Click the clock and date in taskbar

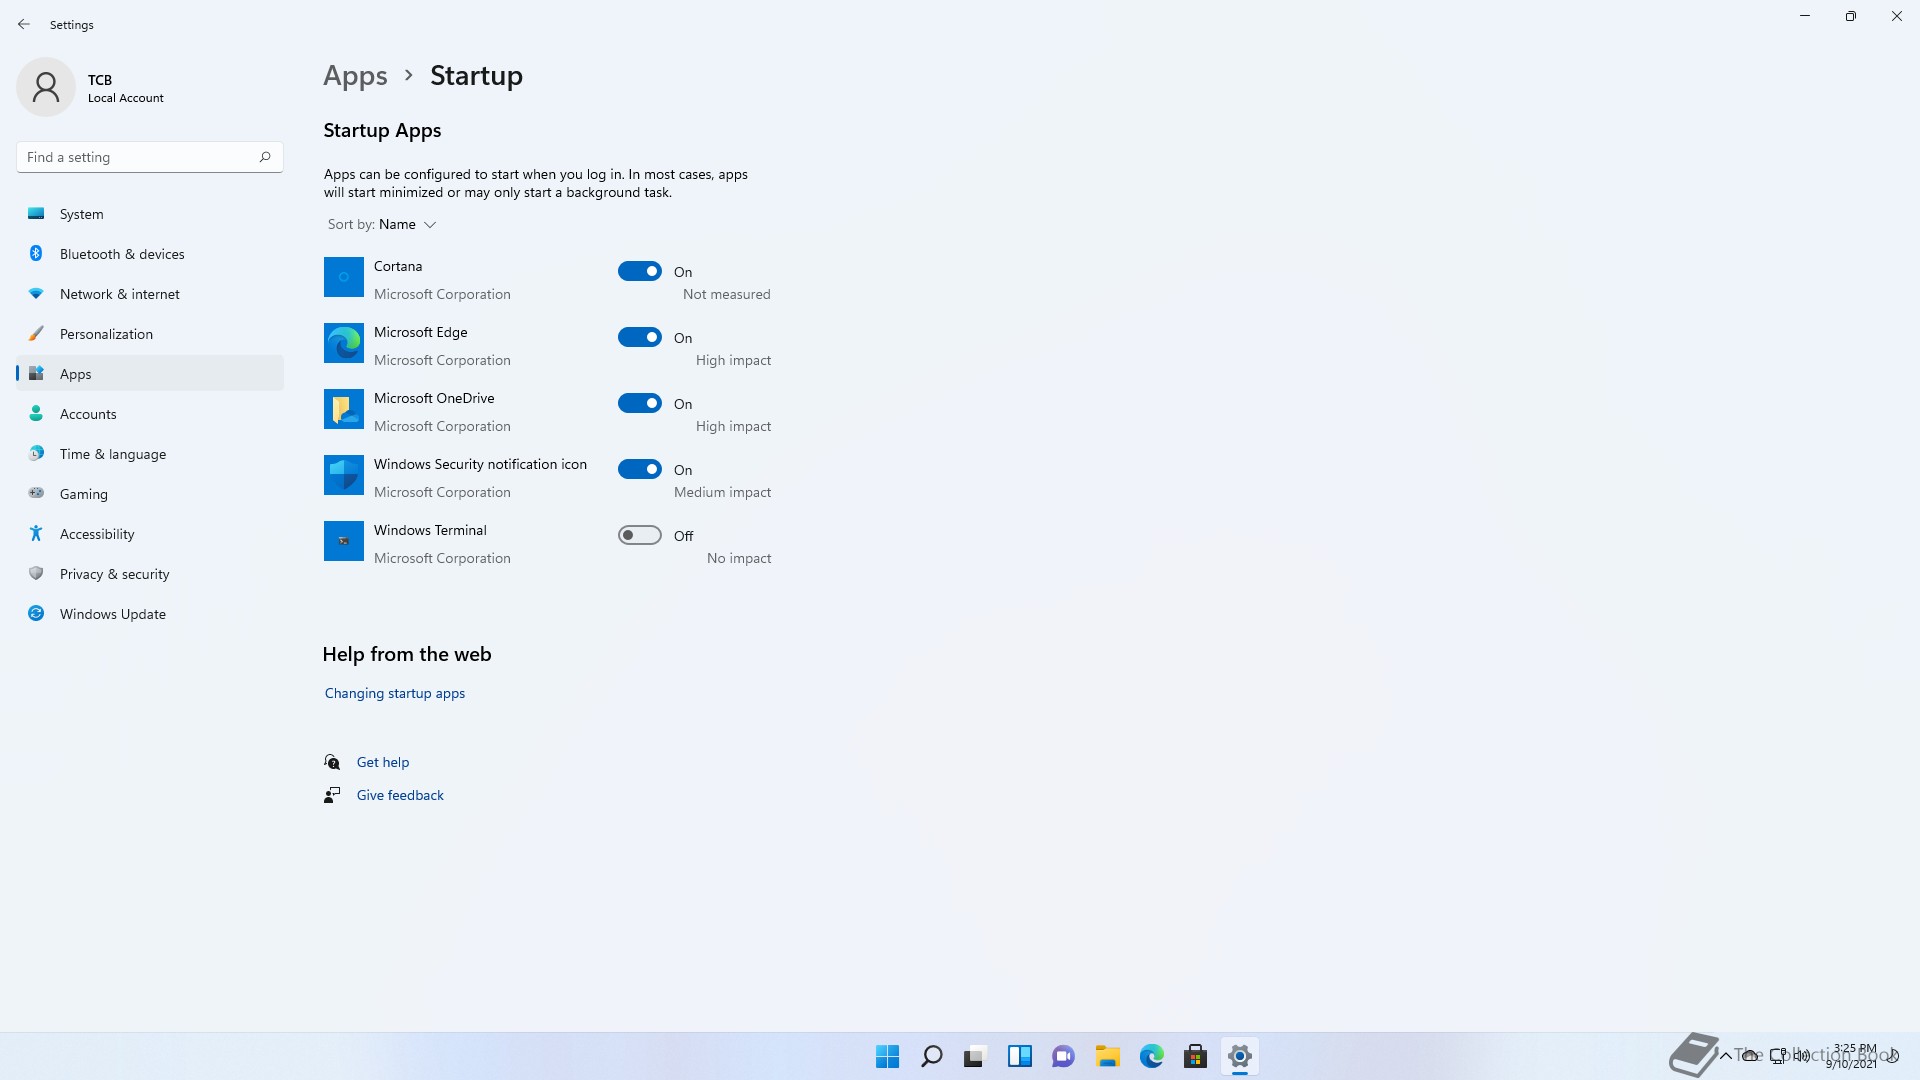pyautogui.click(x=1853, y=1056)
